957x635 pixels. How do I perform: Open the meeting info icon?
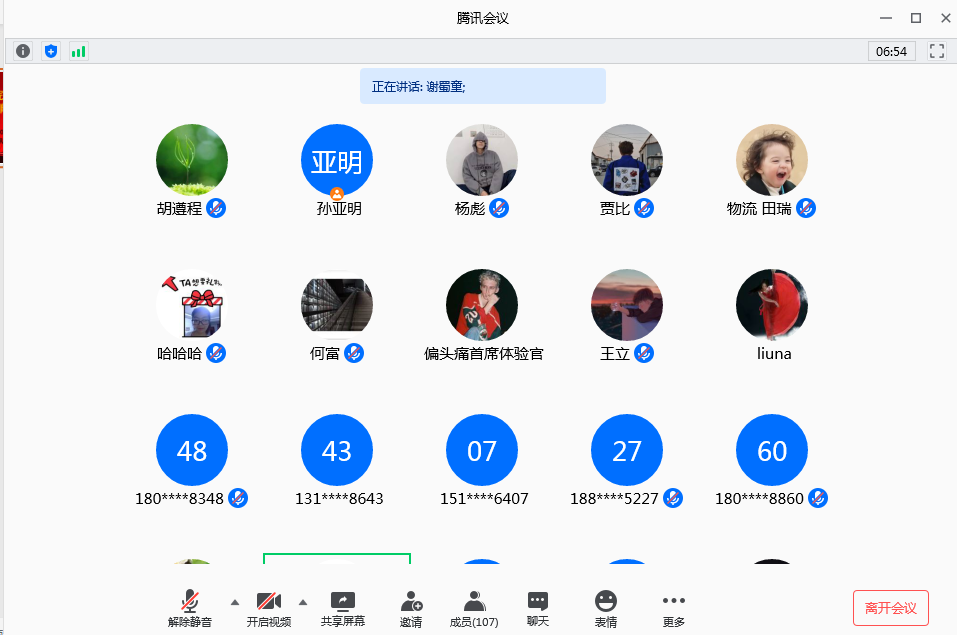coord(23,51)
